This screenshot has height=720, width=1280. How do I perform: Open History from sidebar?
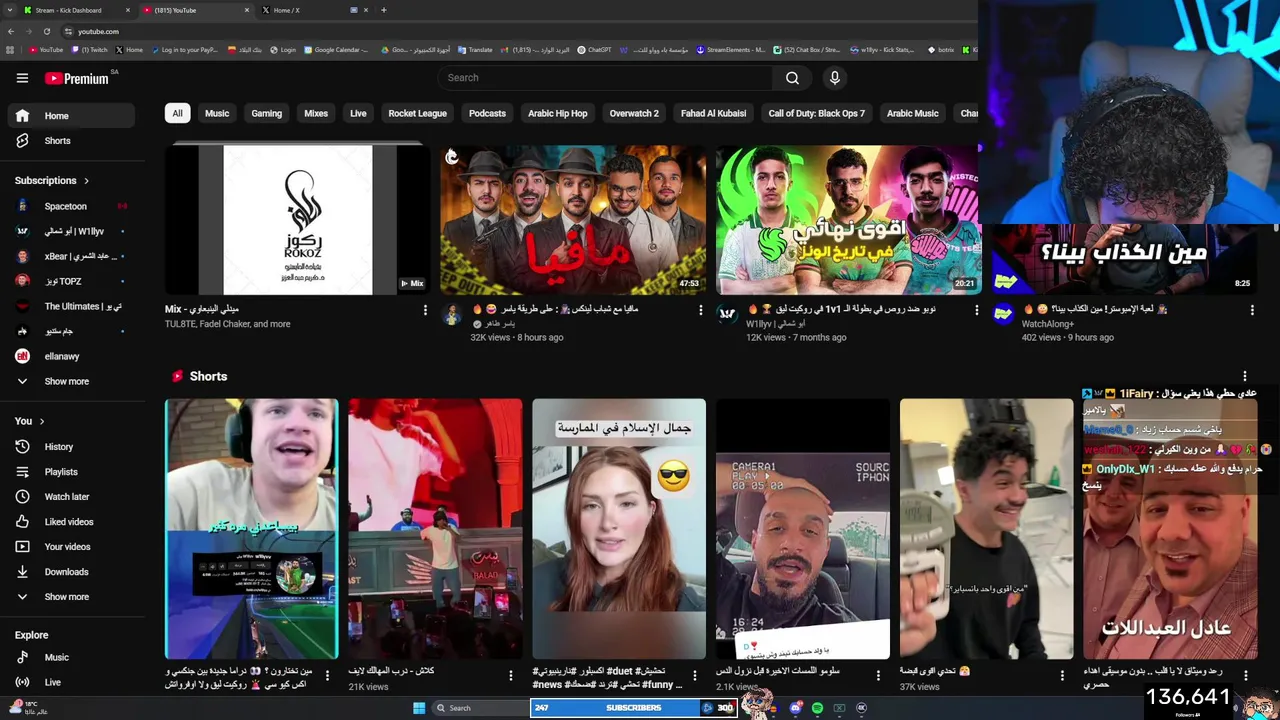coord(70,447)
